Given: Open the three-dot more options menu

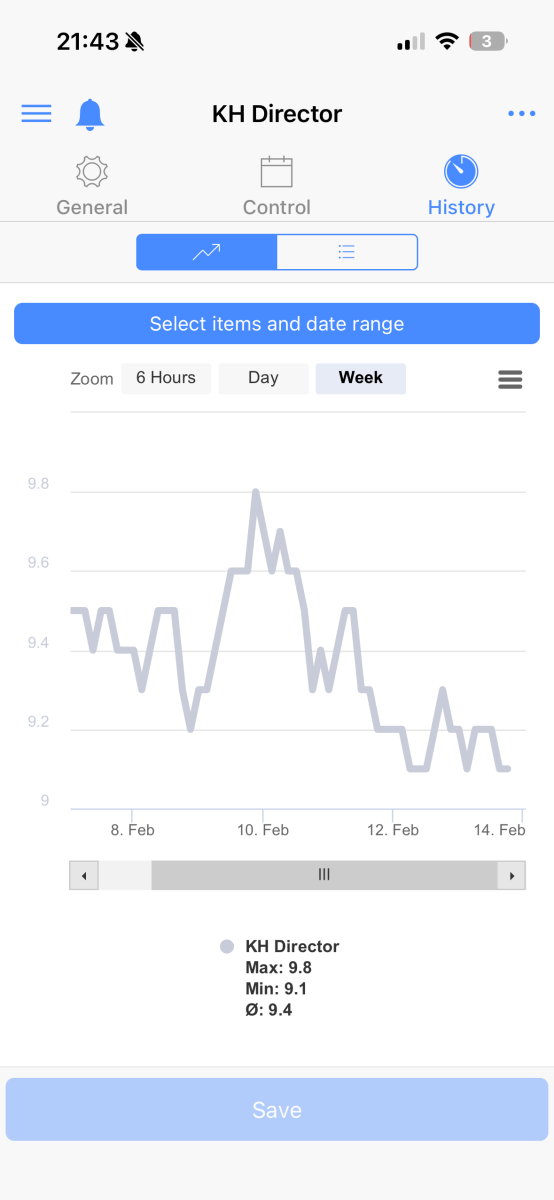Looking at the screenshot, I should point(521,114).
